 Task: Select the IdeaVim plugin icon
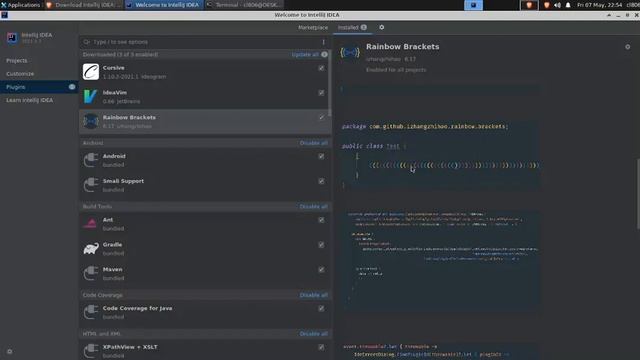tap(91, 97)
